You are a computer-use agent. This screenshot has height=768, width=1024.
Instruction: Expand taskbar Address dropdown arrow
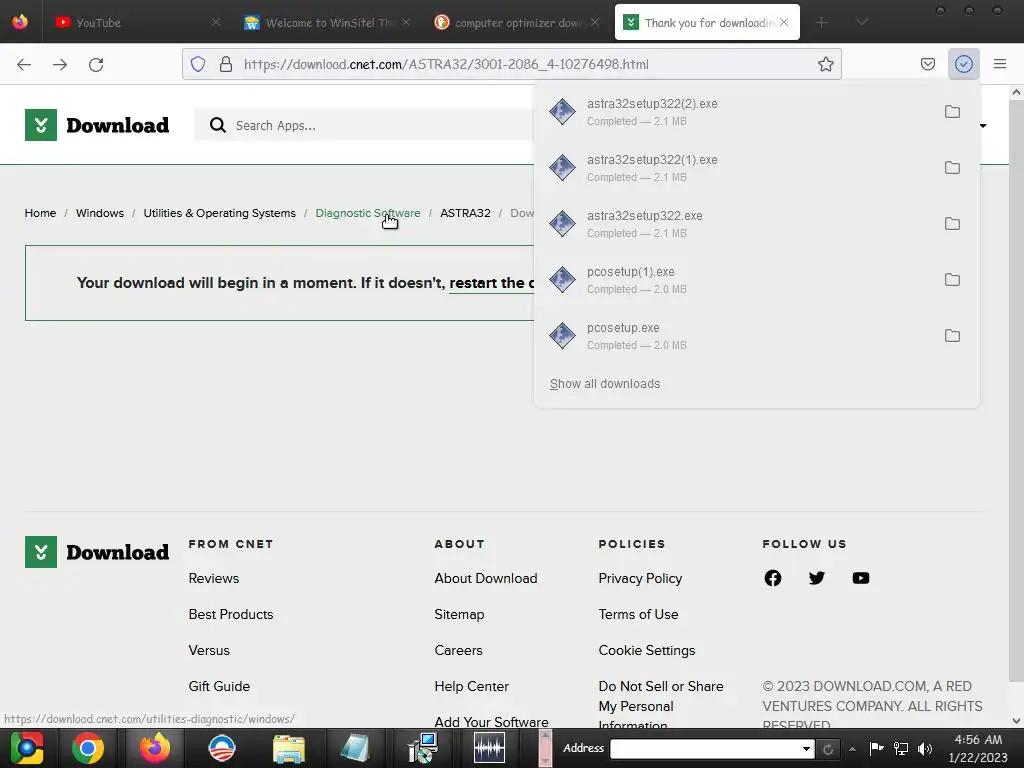point(807,748)
